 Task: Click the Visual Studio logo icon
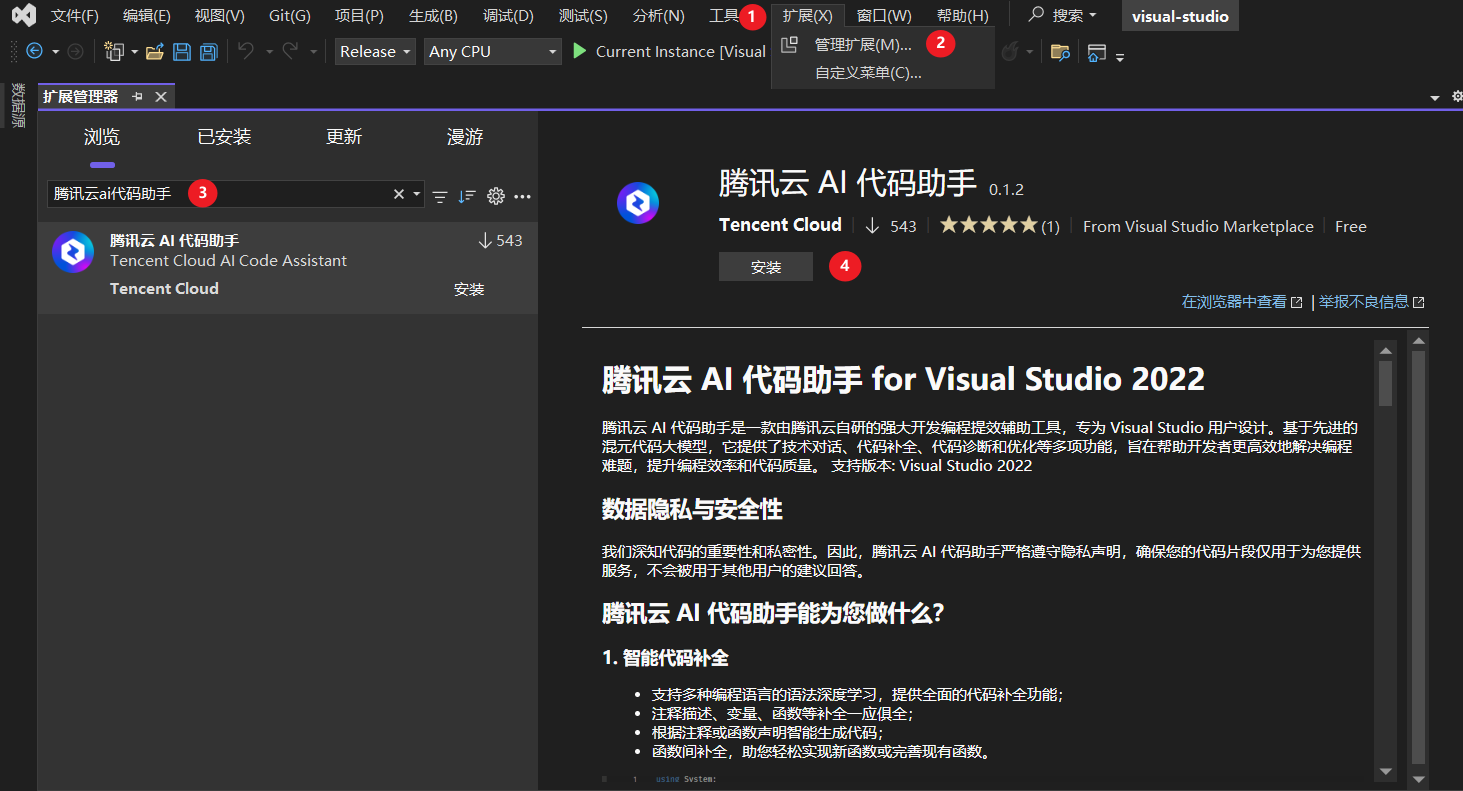(x=23, y=15)
